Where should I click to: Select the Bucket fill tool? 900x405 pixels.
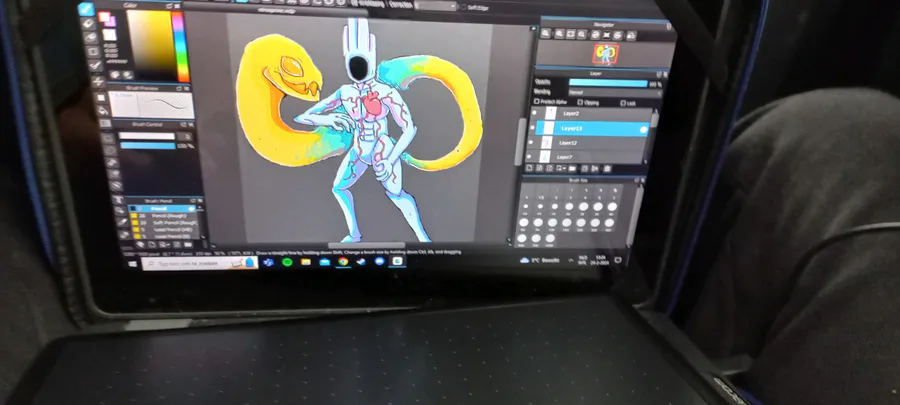[104, 110]
